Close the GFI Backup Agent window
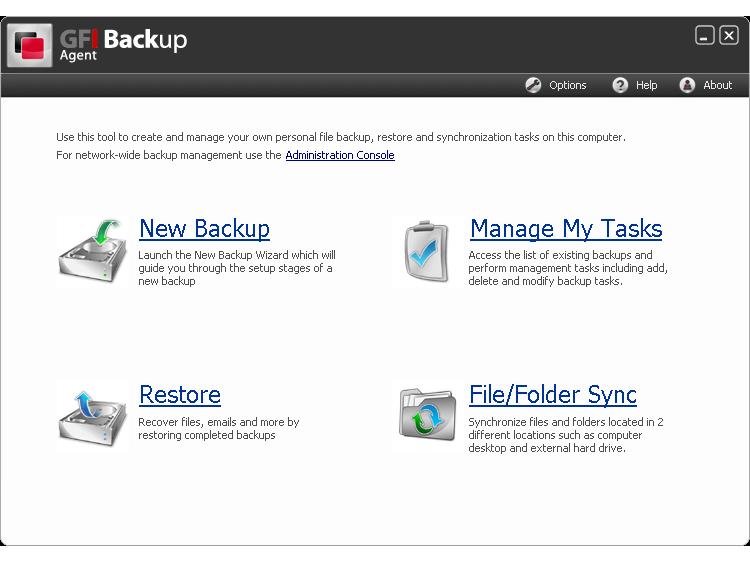The width and height of the screenshot is (750, 562). (728, 36)
